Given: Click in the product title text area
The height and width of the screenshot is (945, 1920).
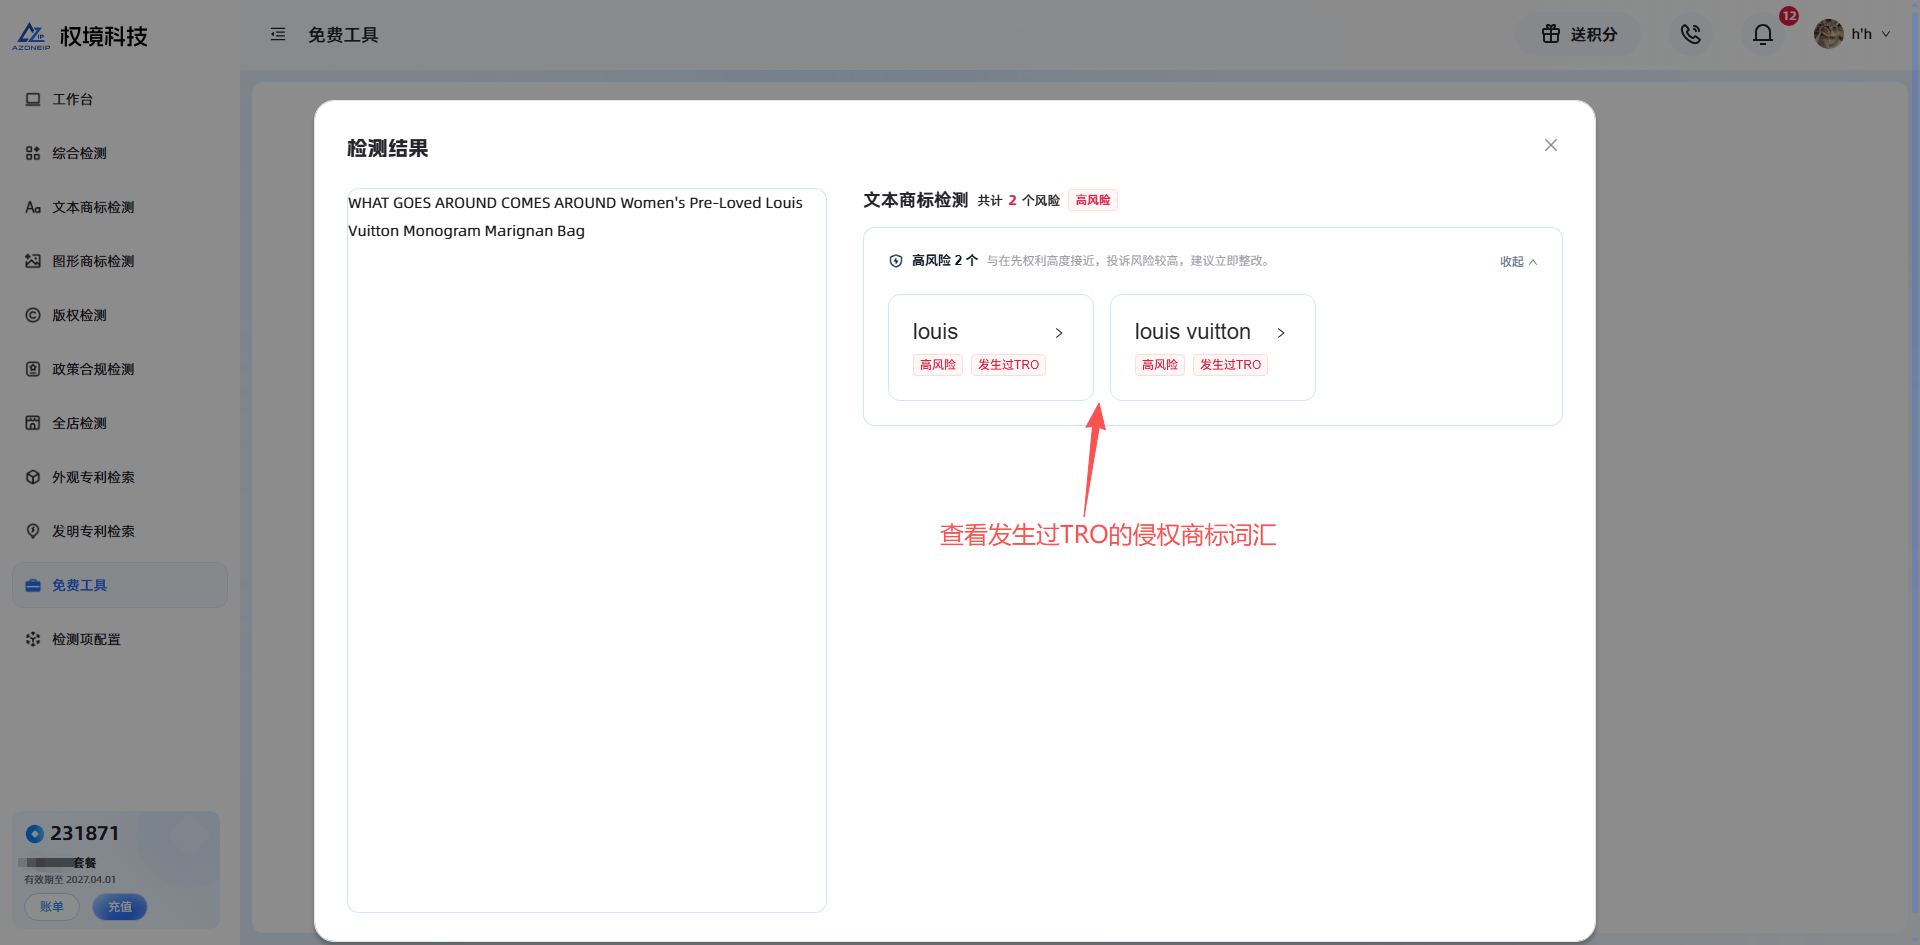Looking at the screenshot, I should [587, 550].
